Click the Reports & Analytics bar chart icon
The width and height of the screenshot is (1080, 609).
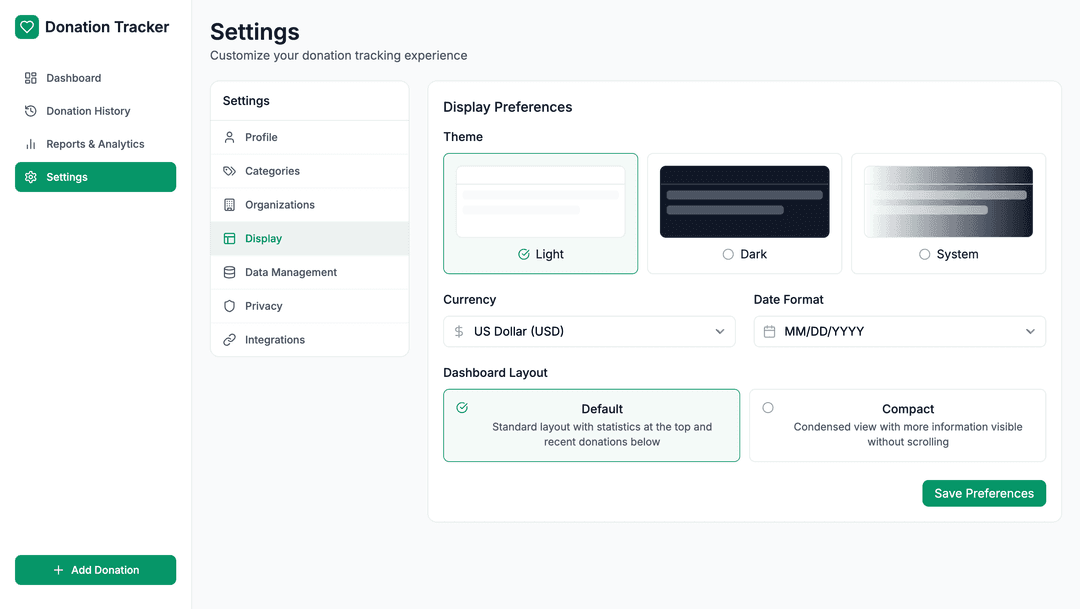pos(31,144)
